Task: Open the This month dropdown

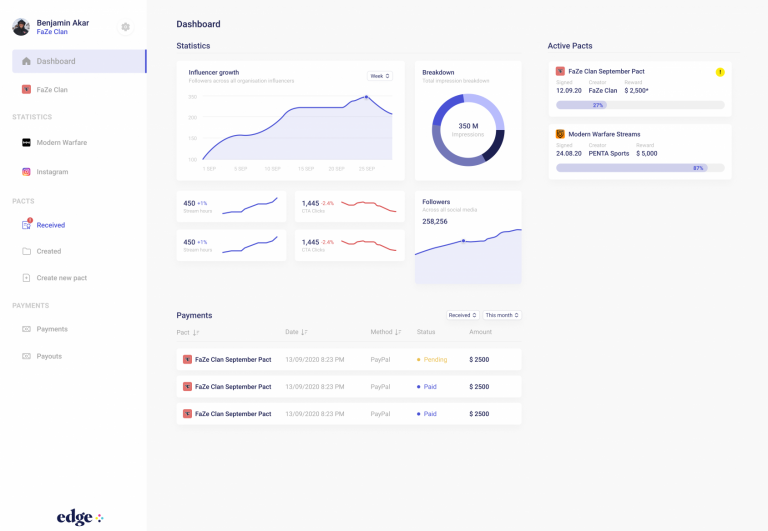Action: 502,315
